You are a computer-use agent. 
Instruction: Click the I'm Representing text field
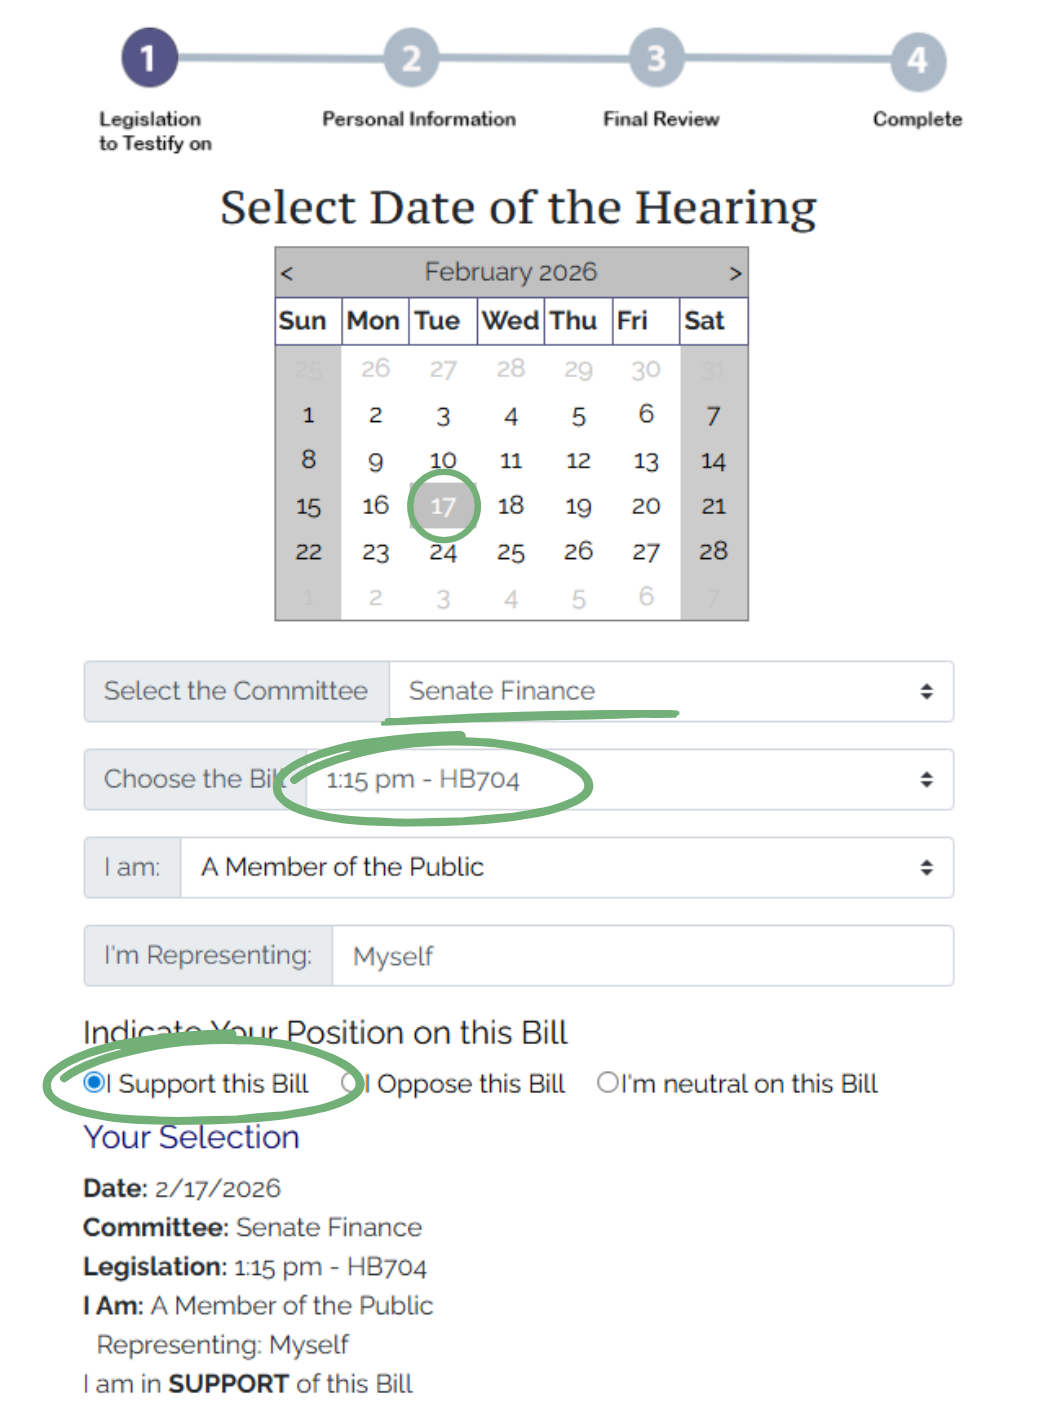pyautogui.click(x=642, y=956)
